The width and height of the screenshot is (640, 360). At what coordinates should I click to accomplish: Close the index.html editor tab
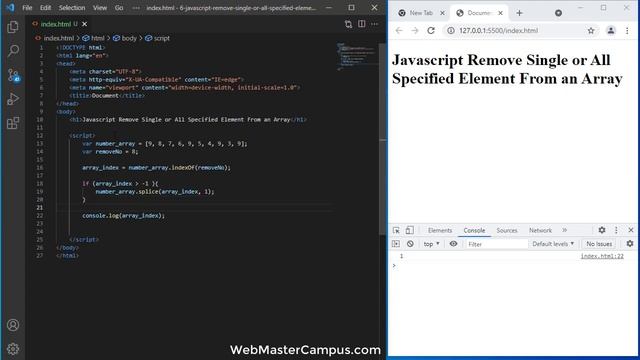pos(84,24)
